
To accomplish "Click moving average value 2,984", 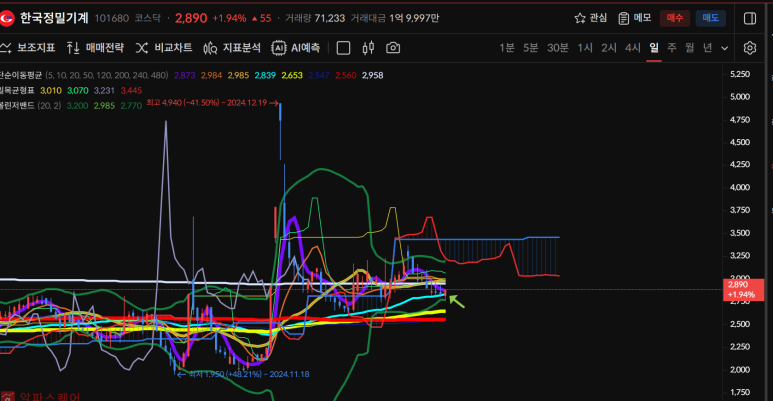I will coord(211,75).
